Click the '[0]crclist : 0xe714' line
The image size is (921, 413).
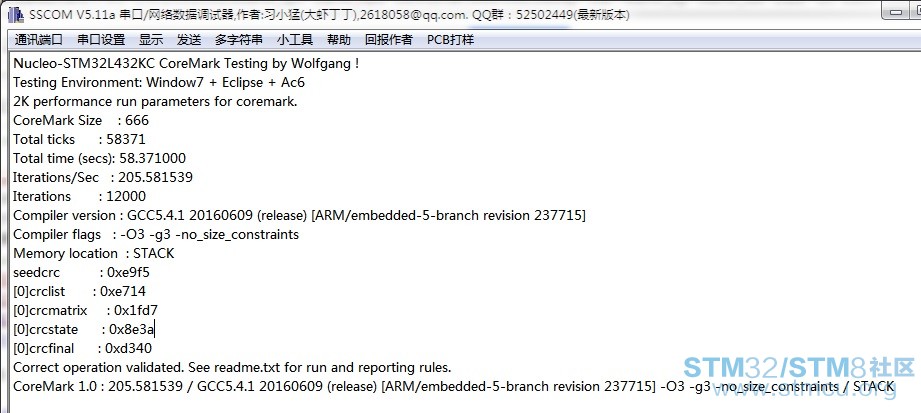[79, 291]
